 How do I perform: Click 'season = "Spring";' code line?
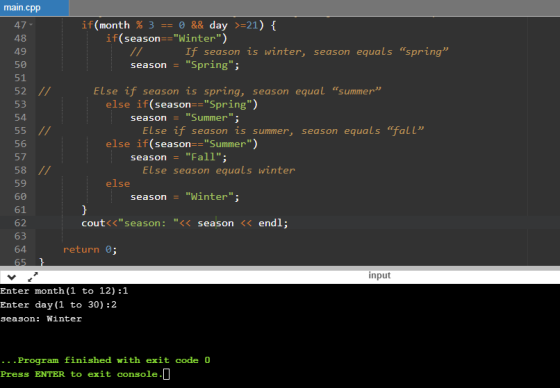coord(185,65)
